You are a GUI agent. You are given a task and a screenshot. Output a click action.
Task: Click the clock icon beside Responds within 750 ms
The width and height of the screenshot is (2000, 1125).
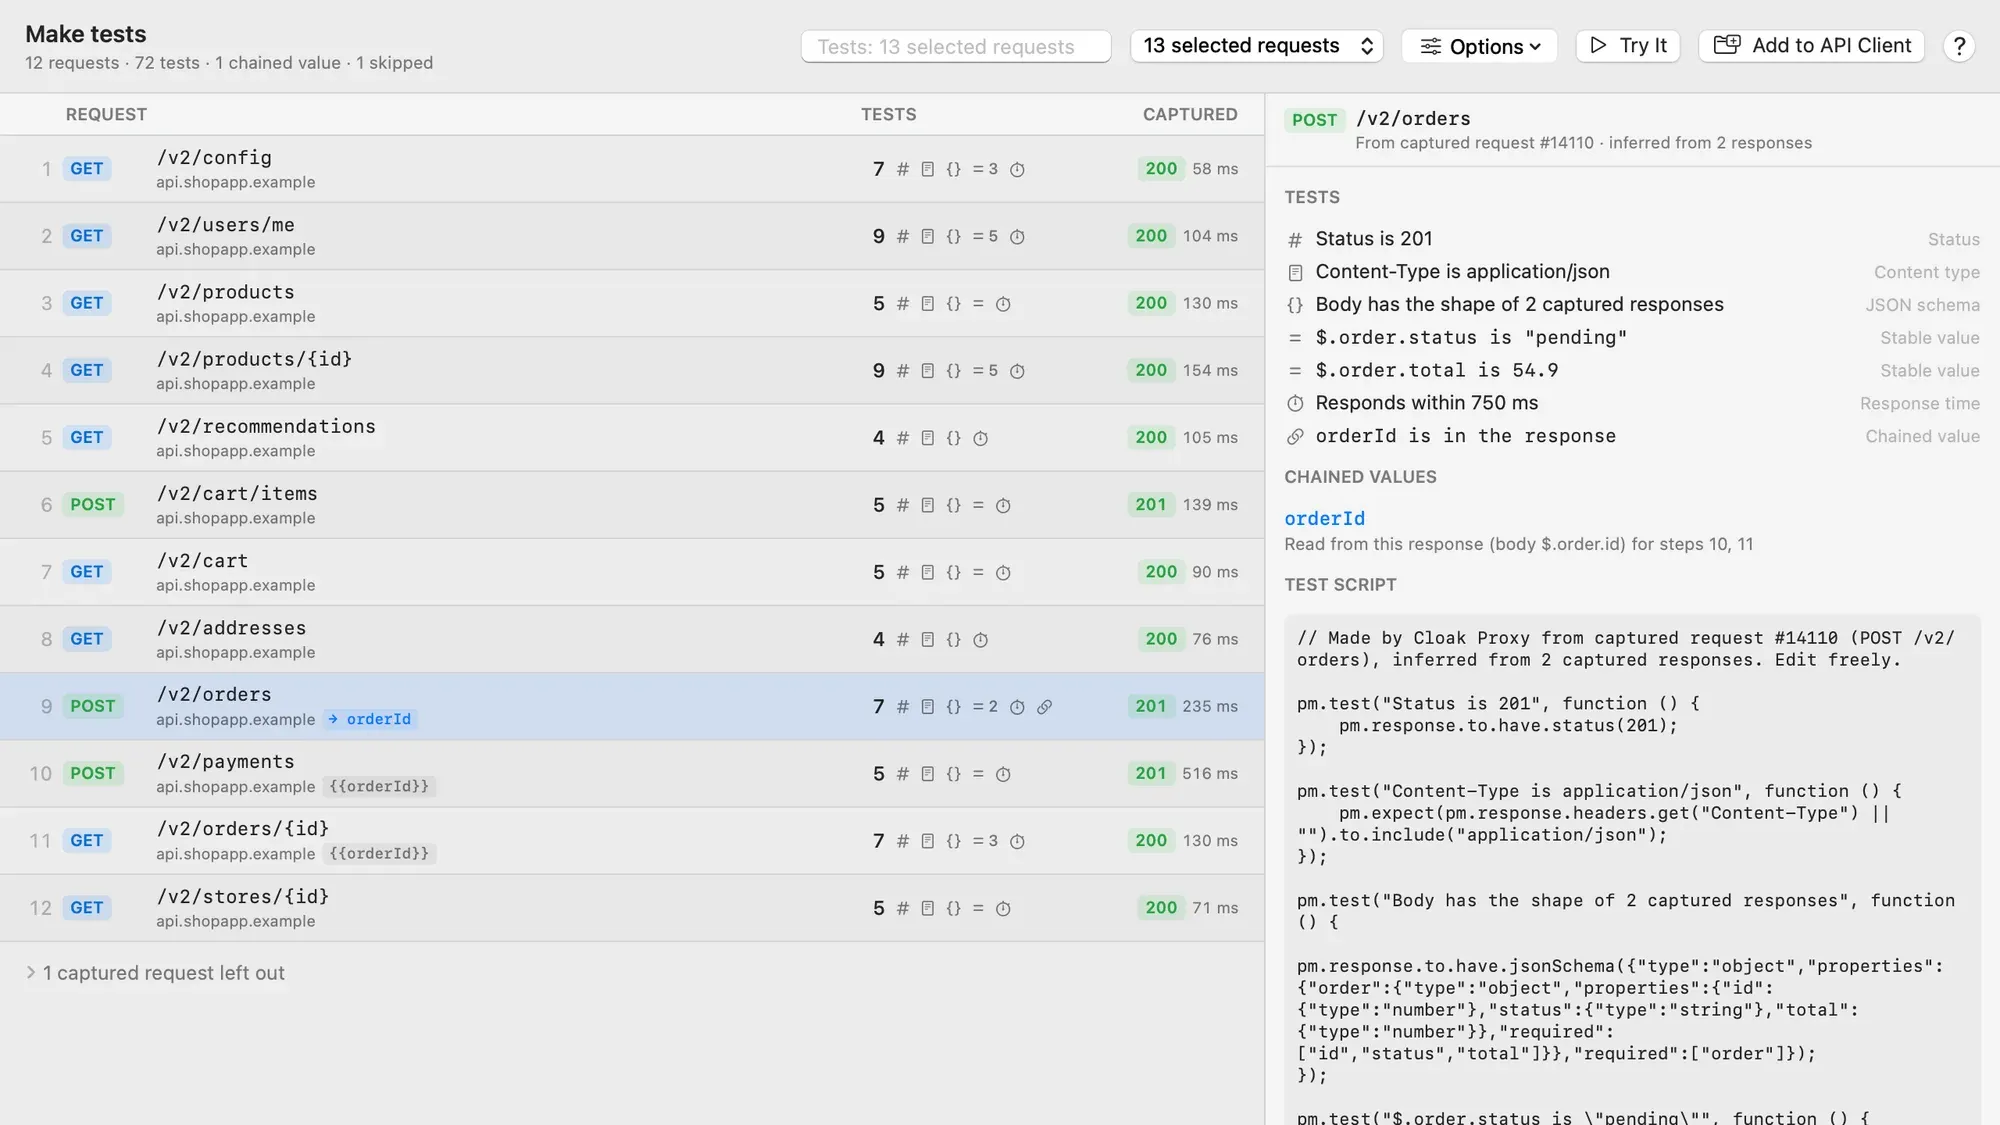pyautogui.click(x=1295, y=403)
